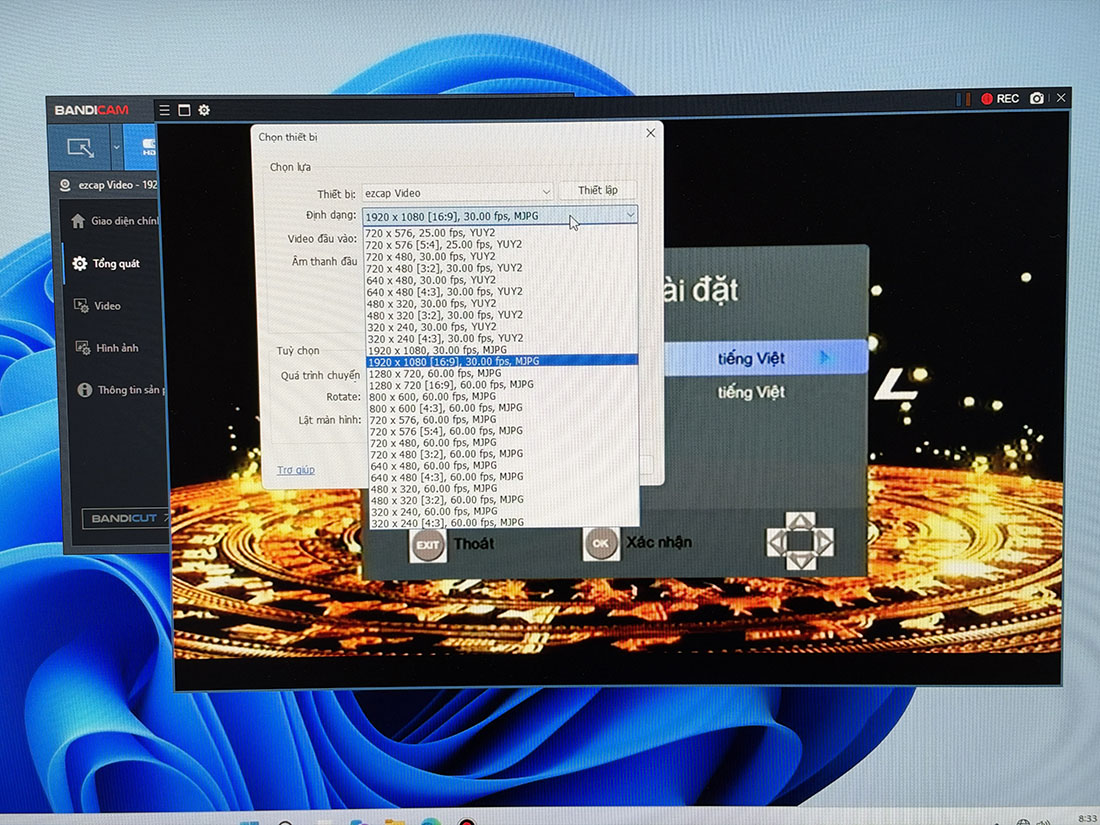Open the Hình ảnh tab
Image resolution: width=1100 pixels, height=825 pixels.
[x=107, y=348]
